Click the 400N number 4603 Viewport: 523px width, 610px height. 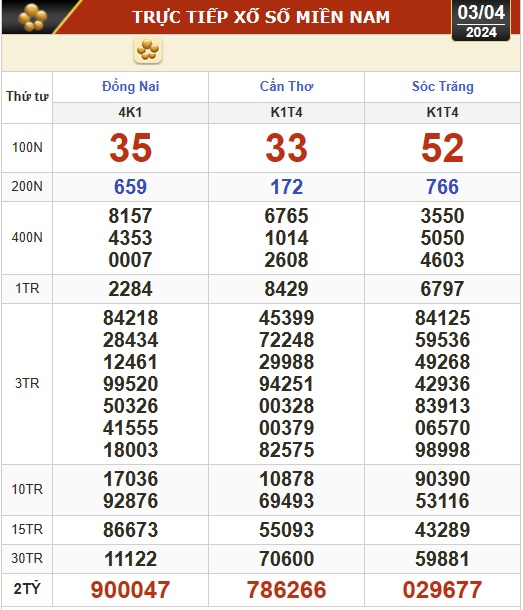pyautogui.click(x=442, y=260)
